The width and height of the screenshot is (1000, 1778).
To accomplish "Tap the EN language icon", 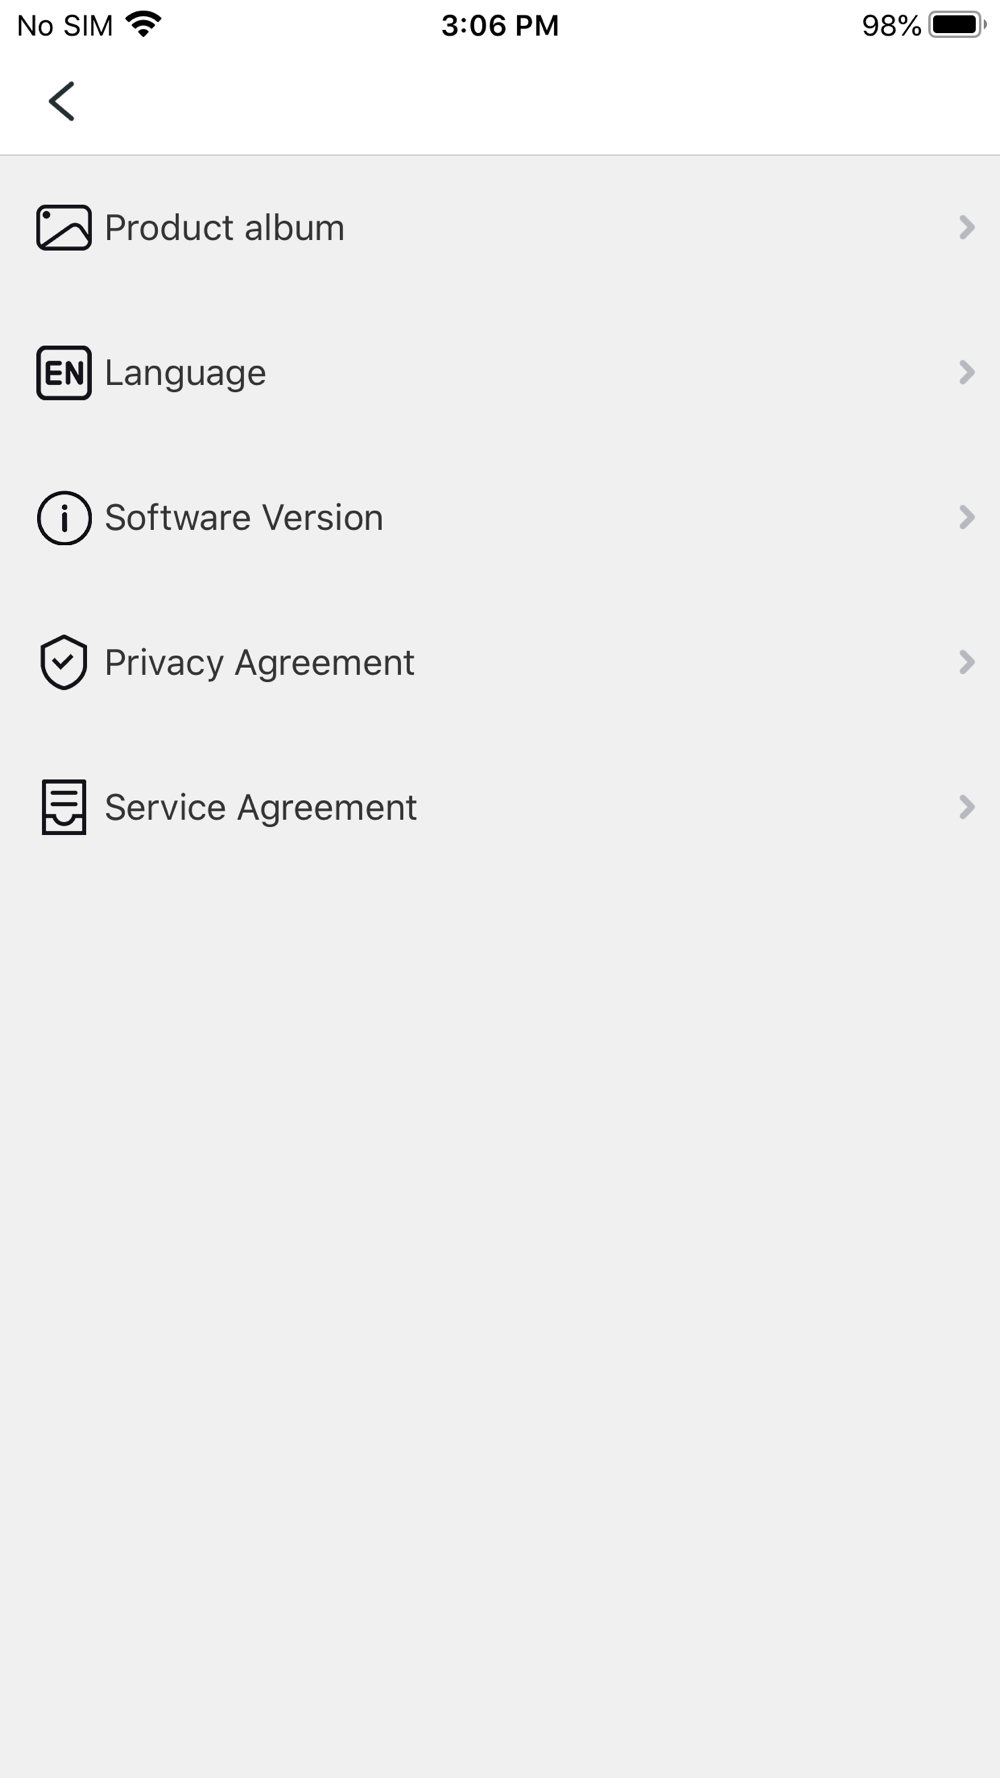I will click(64, 373).
